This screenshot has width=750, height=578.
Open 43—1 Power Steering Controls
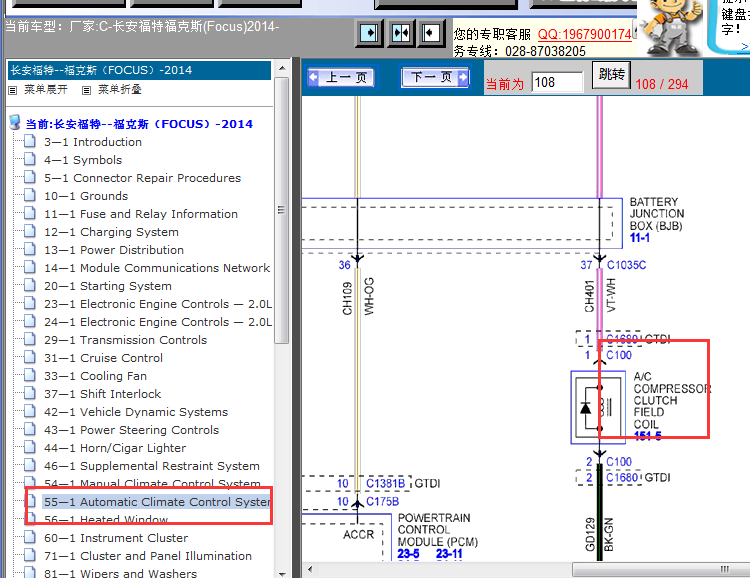tap(132, 430)
